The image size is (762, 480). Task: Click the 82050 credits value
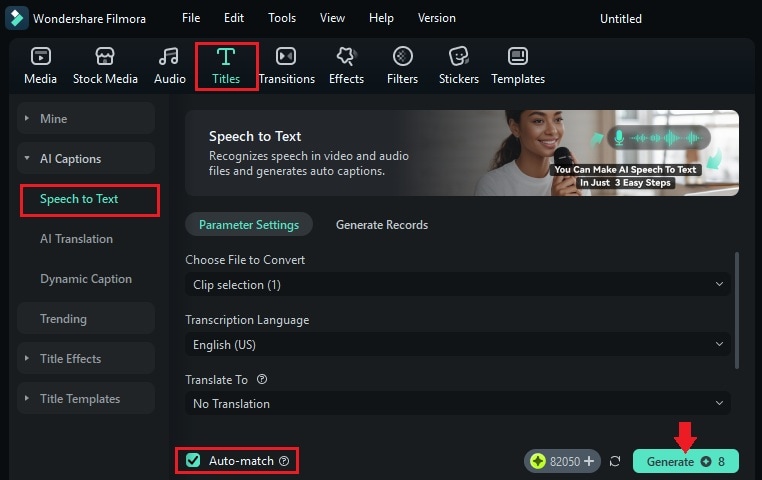(565, 461)
